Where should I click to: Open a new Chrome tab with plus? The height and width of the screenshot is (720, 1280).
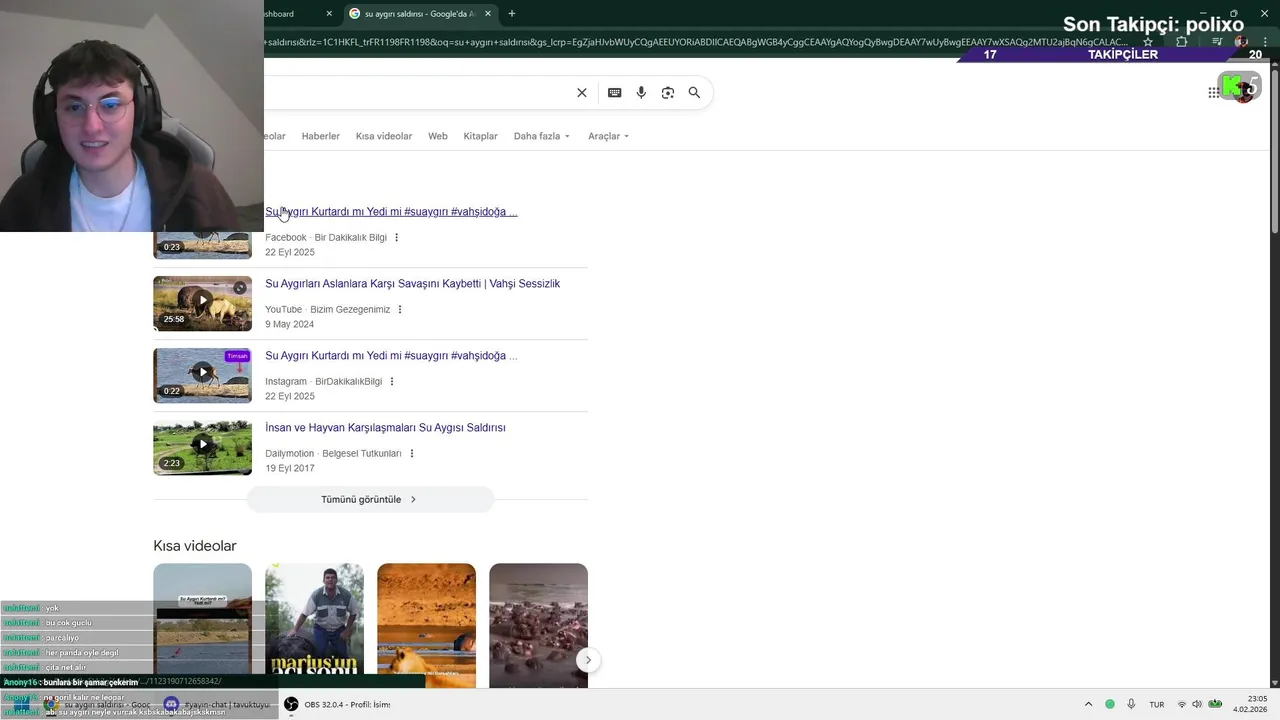512,14
